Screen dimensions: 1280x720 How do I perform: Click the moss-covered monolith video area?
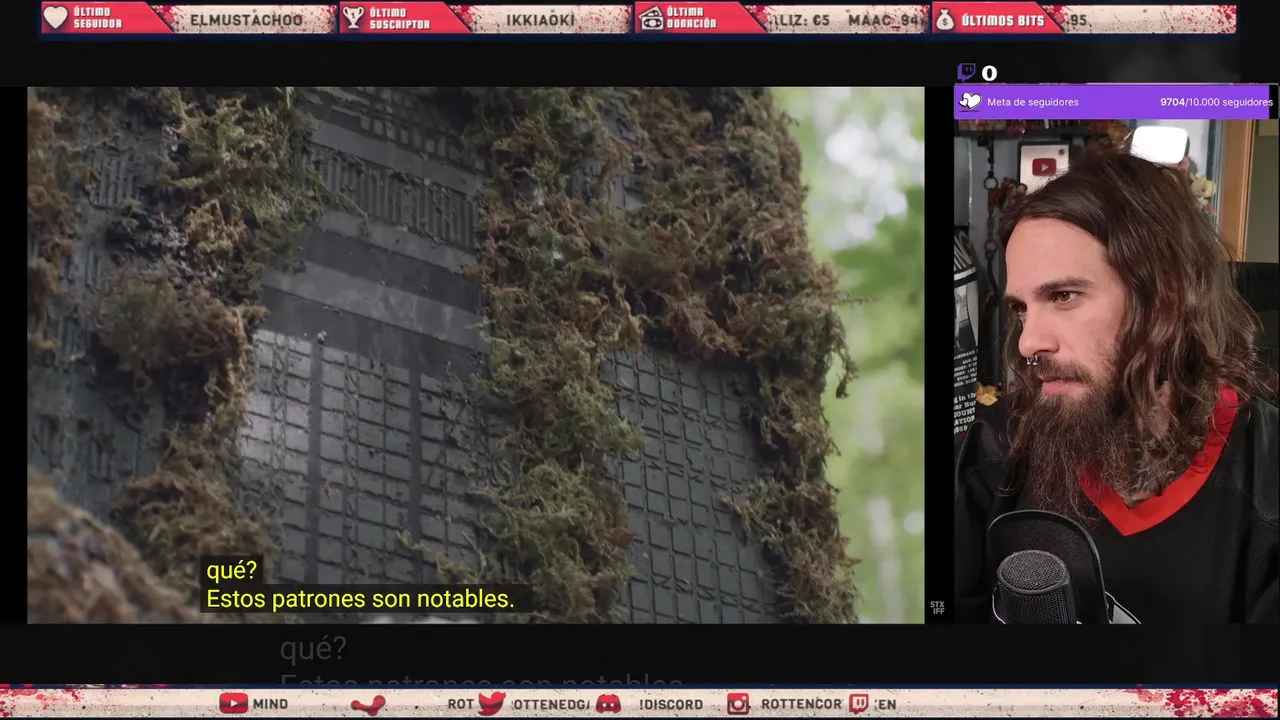click(476, 355)
